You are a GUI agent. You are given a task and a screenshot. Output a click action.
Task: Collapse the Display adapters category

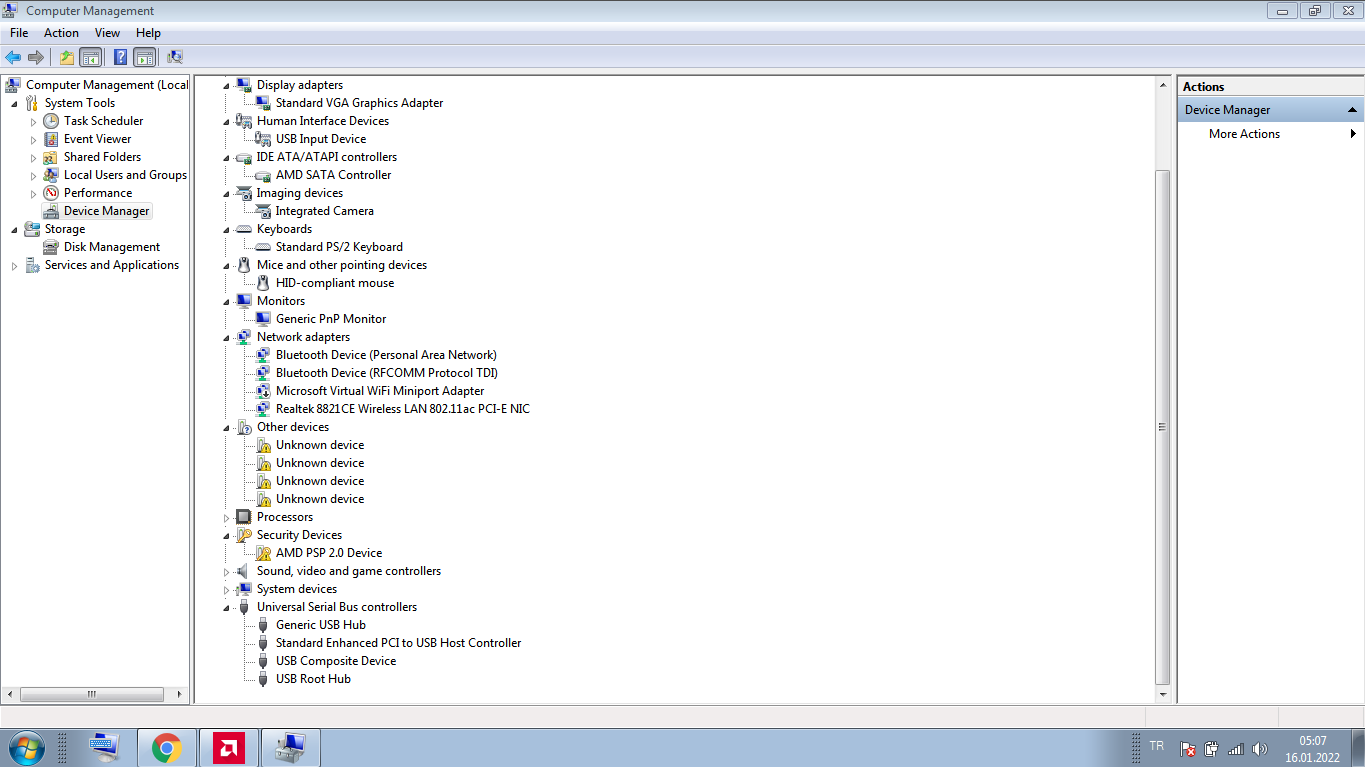click(x=226, y=85)
